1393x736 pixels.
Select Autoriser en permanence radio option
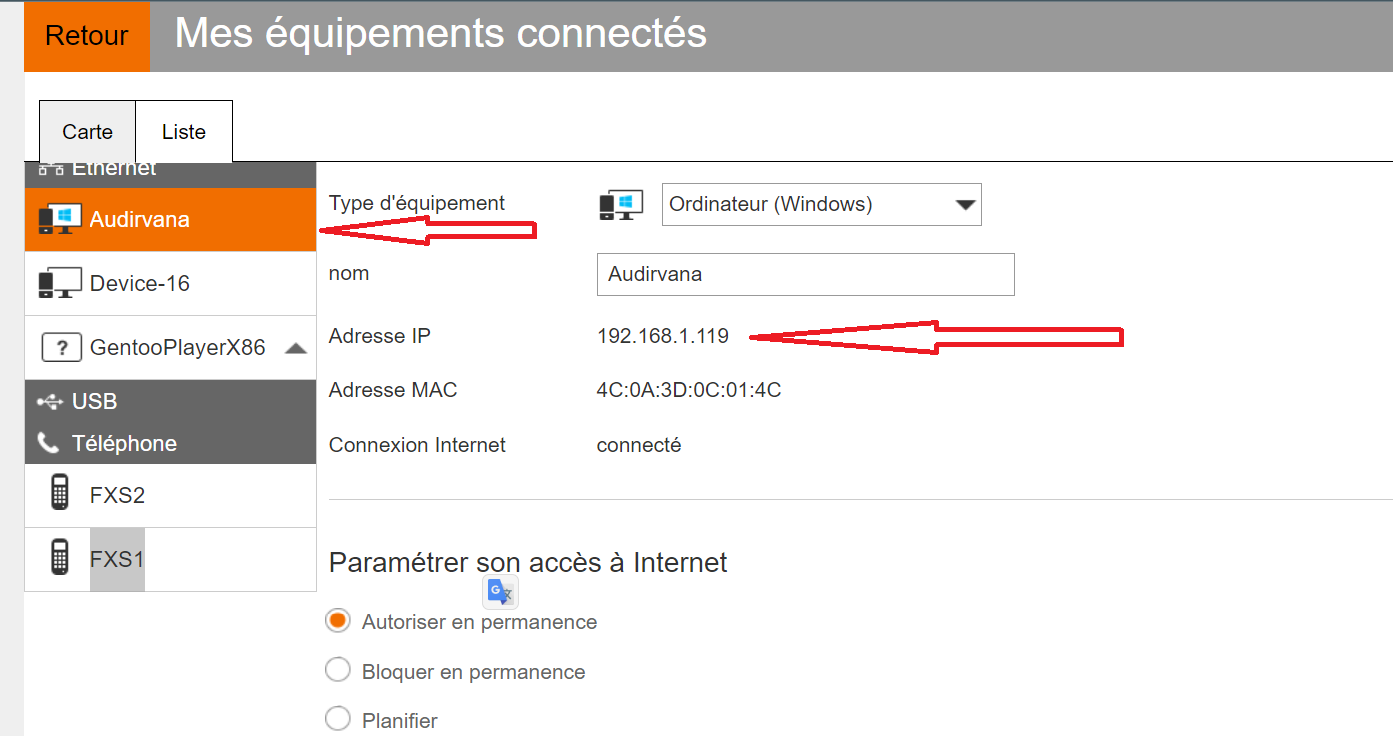tap(338, 621)
